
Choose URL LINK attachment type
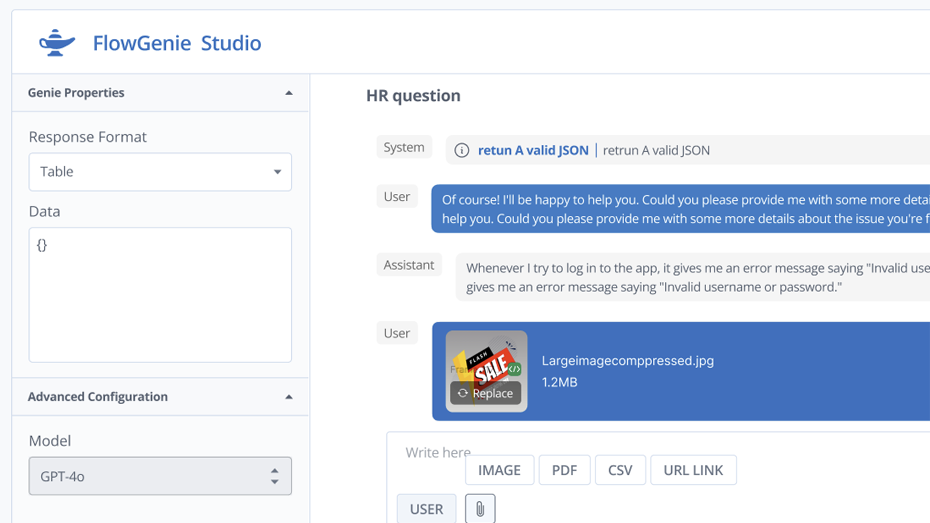click(x=693, y=470)
